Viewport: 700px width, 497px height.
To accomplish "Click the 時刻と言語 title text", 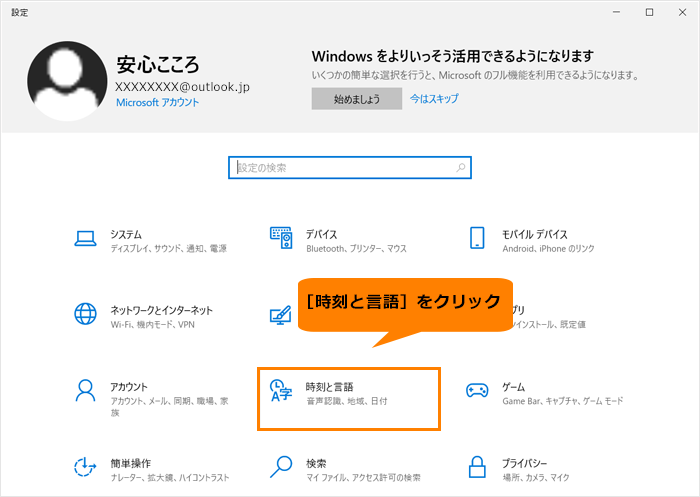I will (x=329, y=387).
